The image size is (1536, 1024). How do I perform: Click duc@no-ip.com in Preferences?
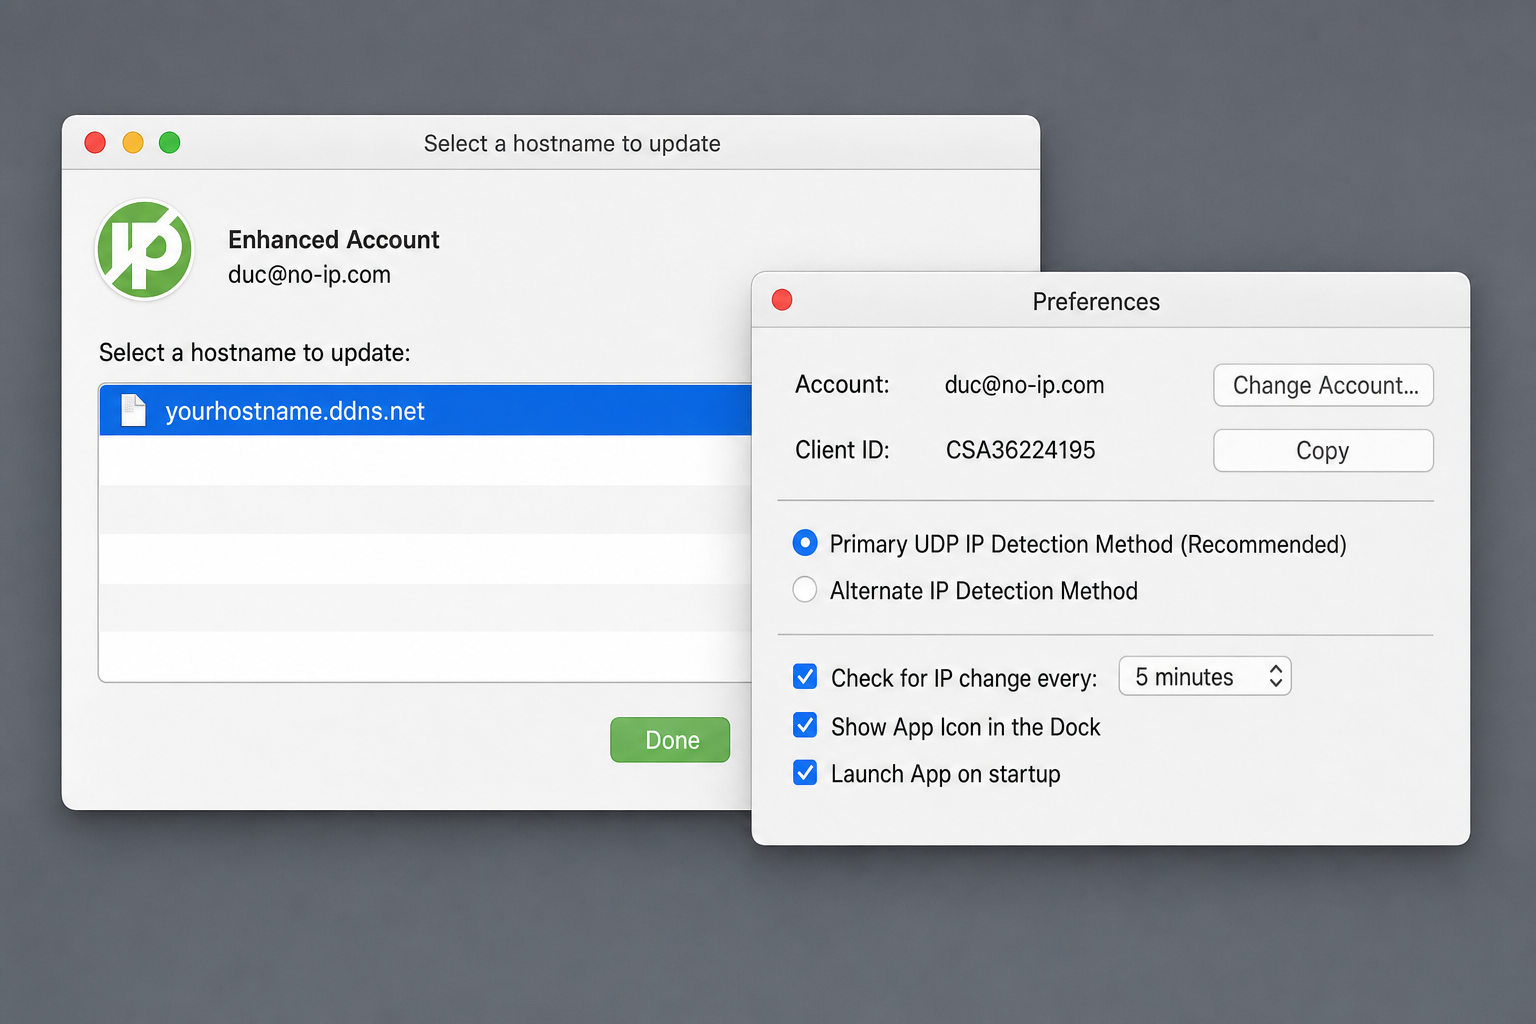click(1024, 385)
